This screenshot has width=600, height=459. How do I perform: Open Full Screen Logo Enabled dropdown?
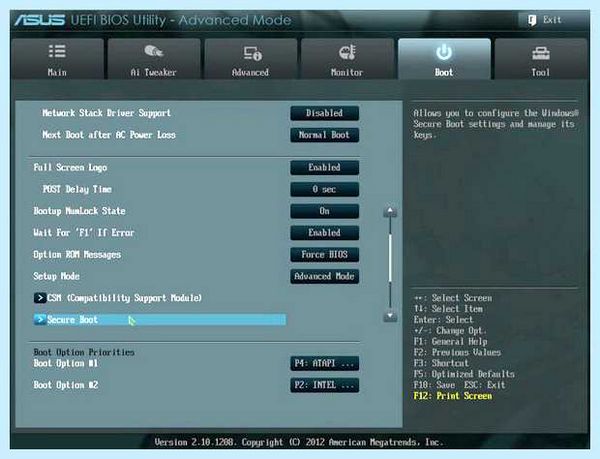(324, 168)
